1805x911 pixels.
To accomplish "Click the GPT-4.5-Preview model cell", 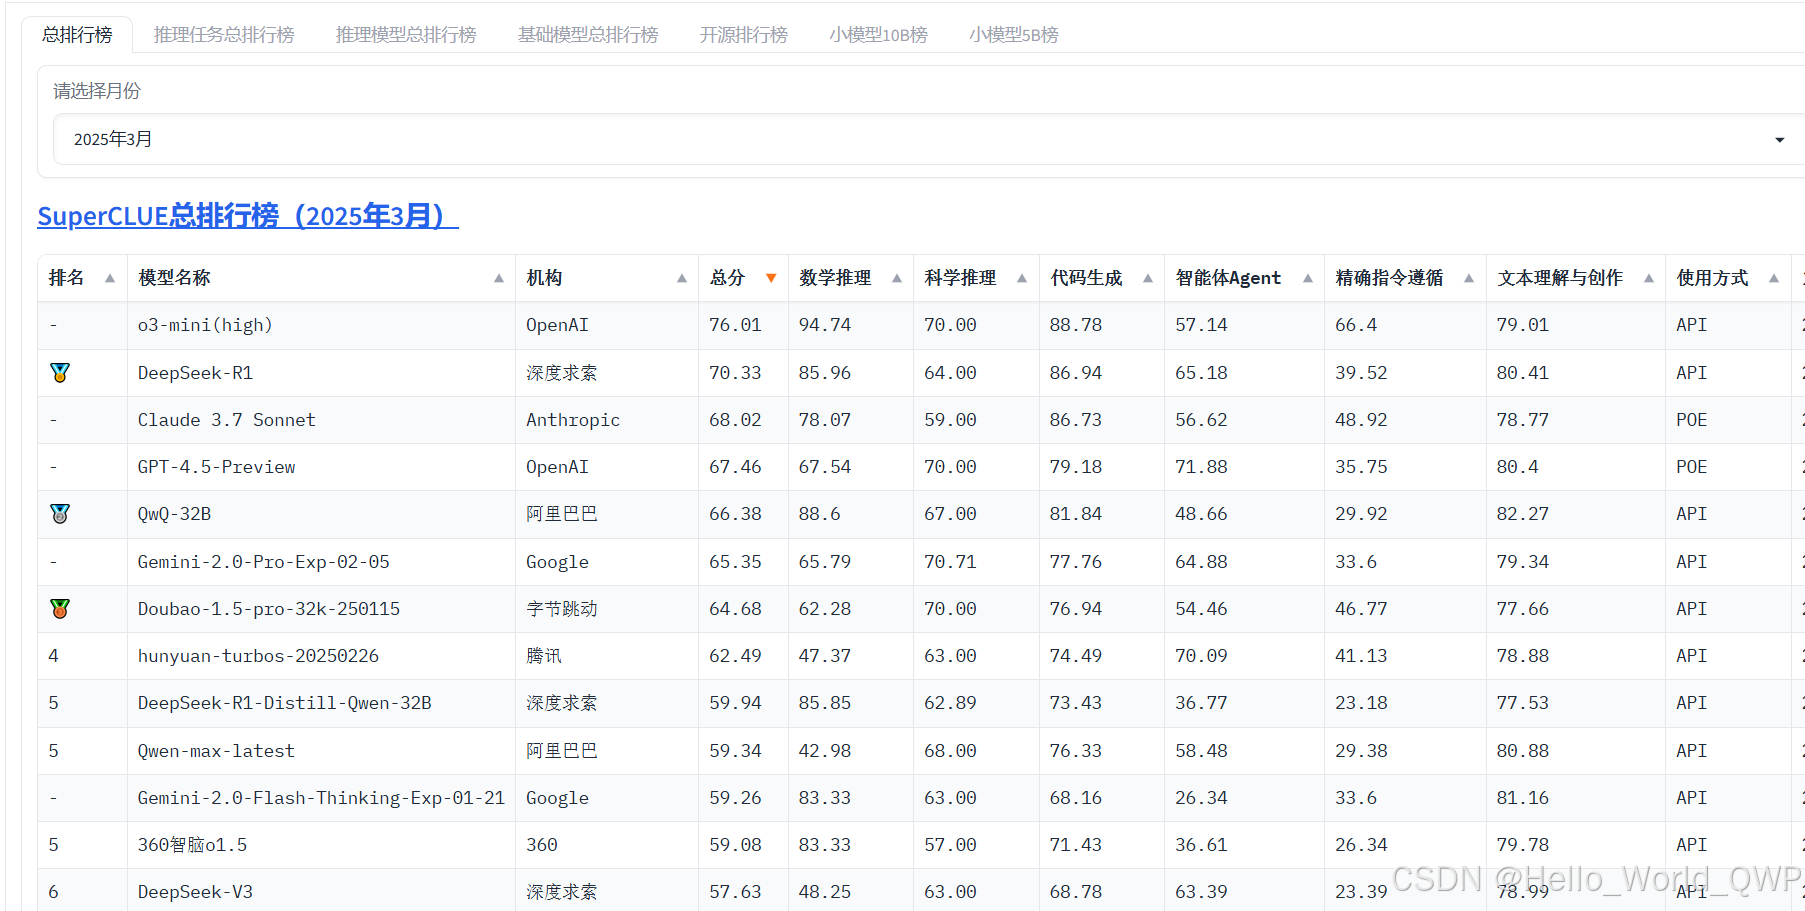I will [321, 467].
